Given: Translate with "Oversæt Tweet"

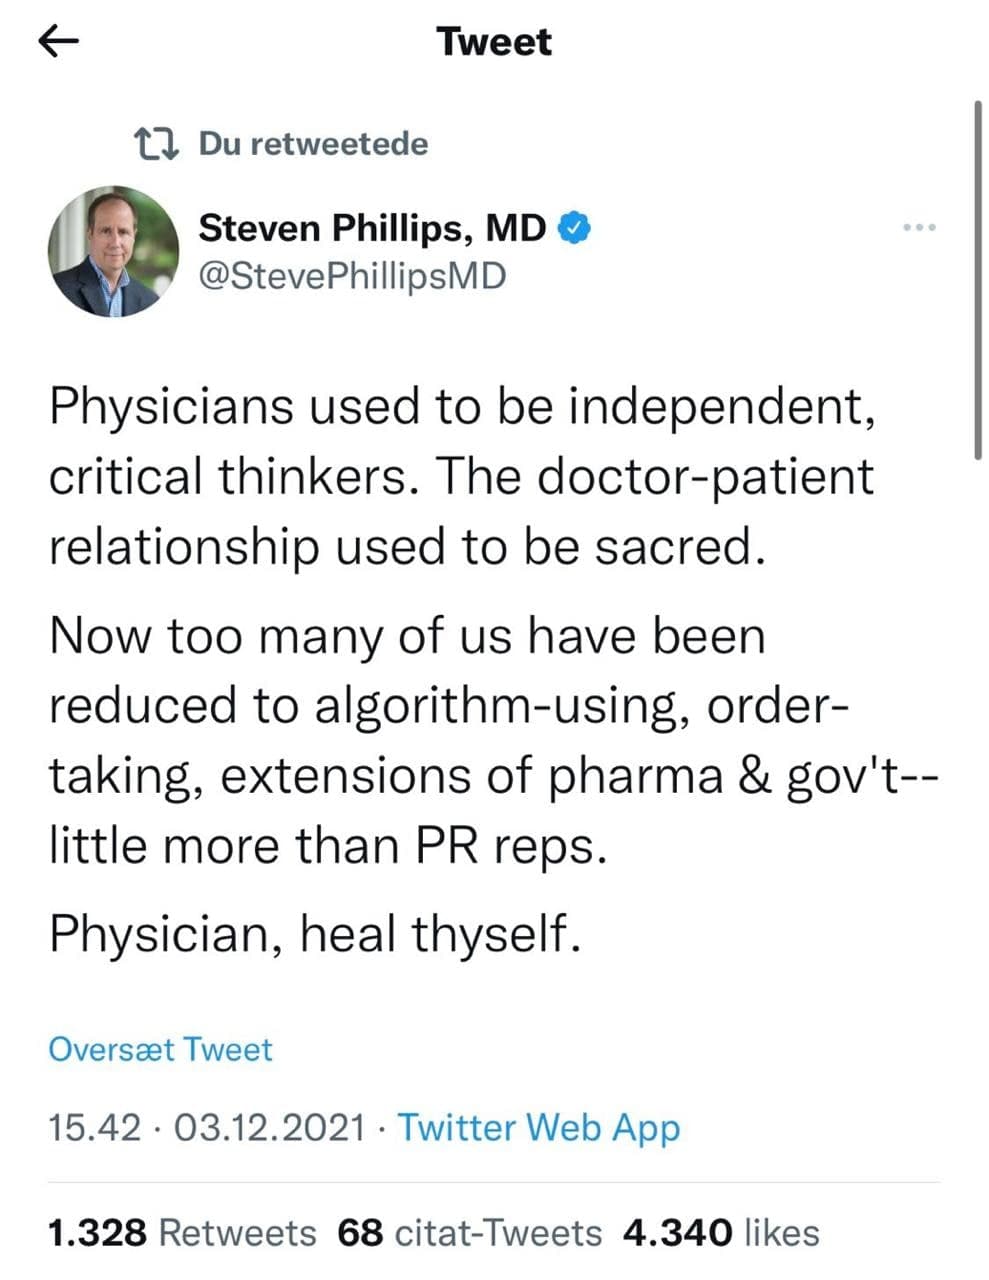Looking at the screenshot, I should coord(160,1050).
